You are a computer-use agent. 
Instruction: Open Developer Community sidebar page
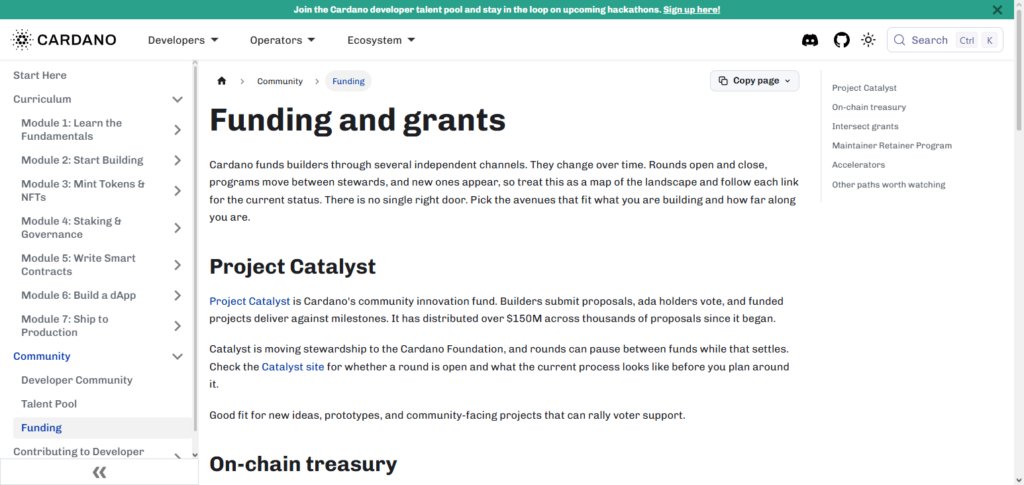tap(76, 380)
